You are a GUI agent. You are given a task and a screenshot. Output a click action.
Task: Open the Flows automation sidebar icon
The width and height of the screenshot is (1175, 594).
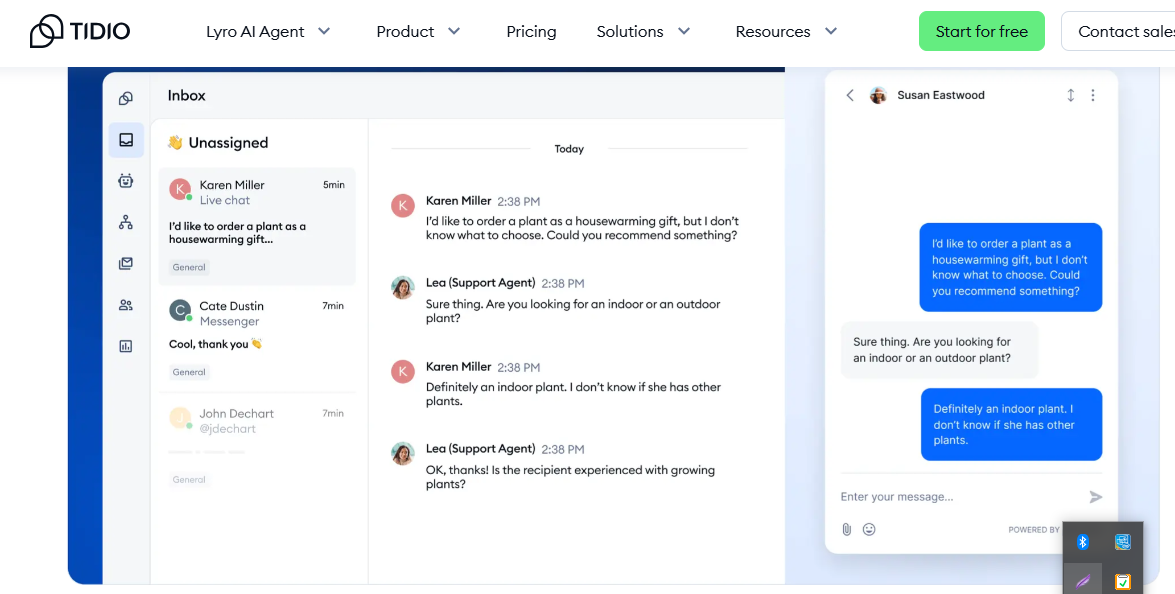[x=125, y=222]
